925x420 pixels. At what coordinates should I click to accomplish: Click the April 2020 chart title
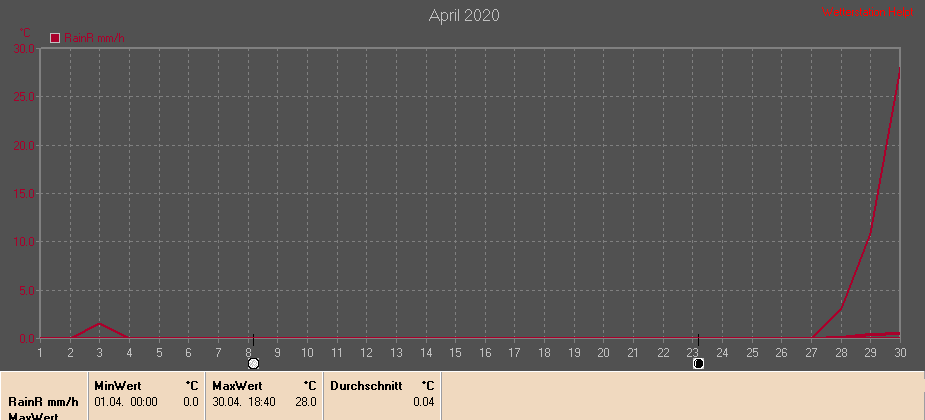pyautogui.click(x=464, y=15)
